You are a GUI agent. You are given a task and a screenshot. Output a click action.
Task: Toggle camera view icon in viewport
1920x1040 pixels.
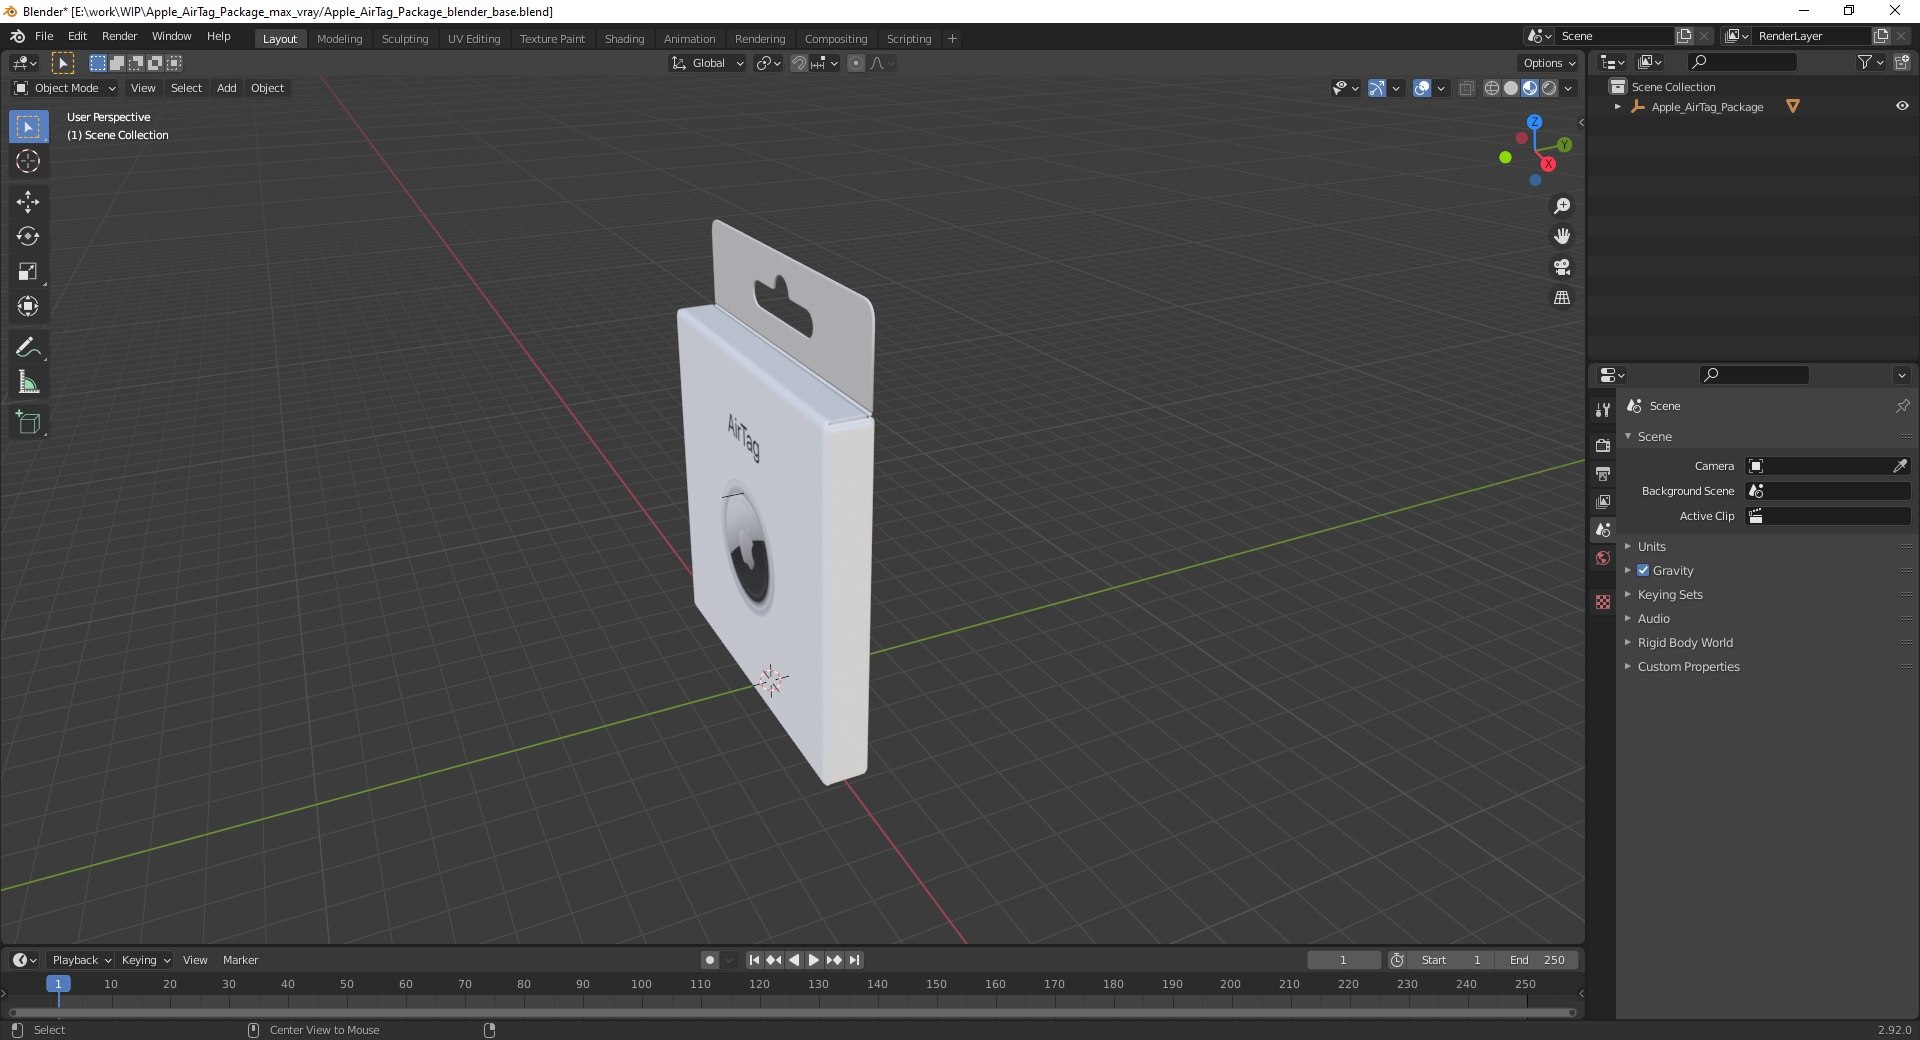click(x=1562, y=267)
